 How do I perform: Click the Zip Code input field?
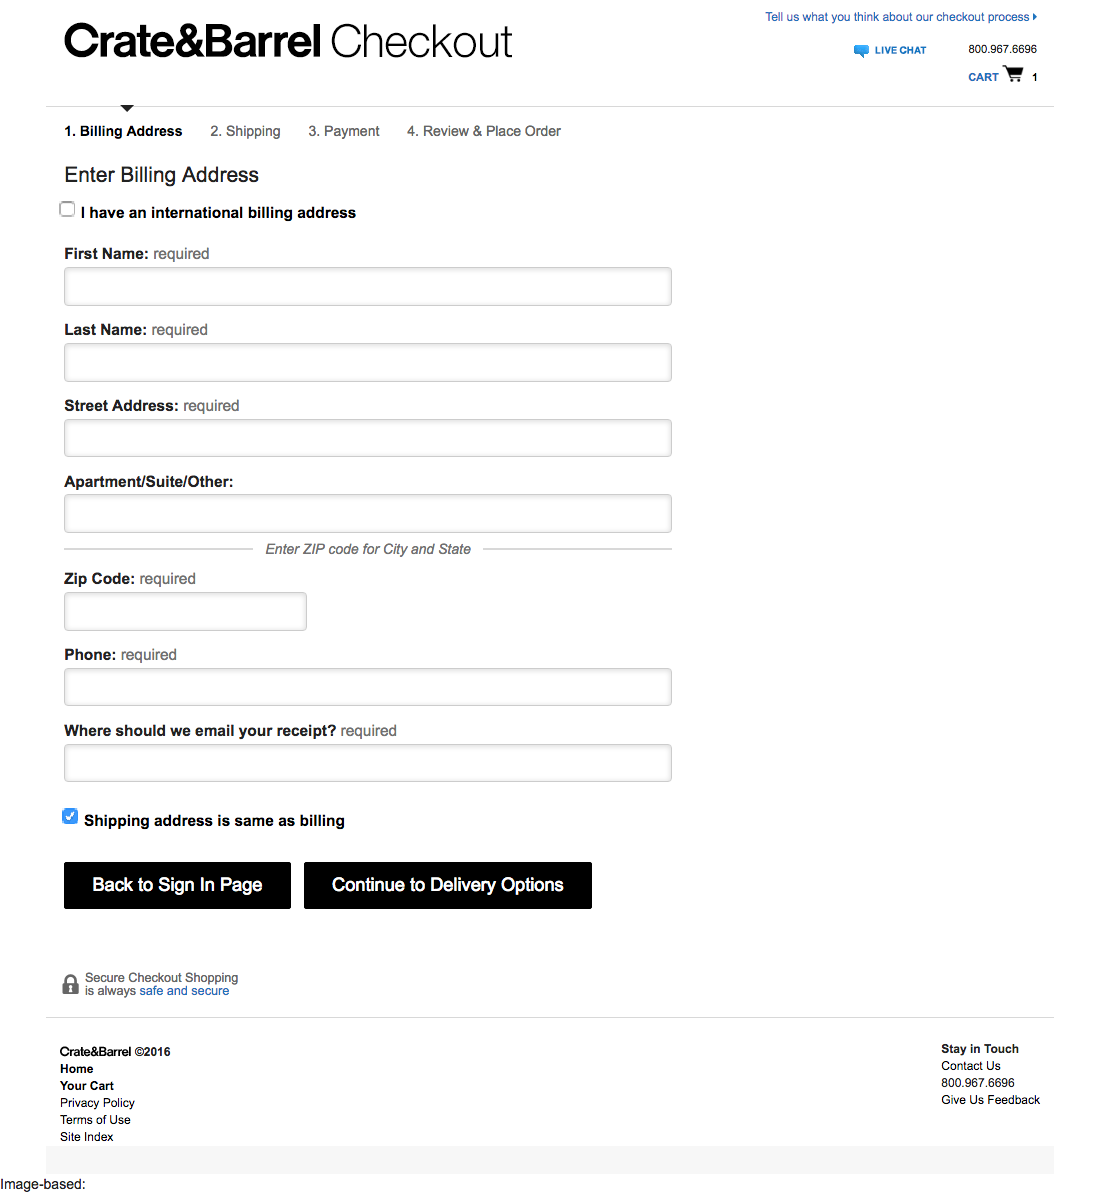coord(185,611)
